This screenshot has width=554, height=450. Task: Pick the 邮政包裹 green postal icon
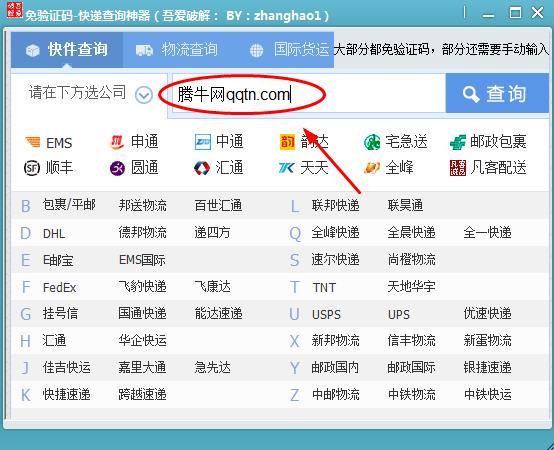click(458, 142)
